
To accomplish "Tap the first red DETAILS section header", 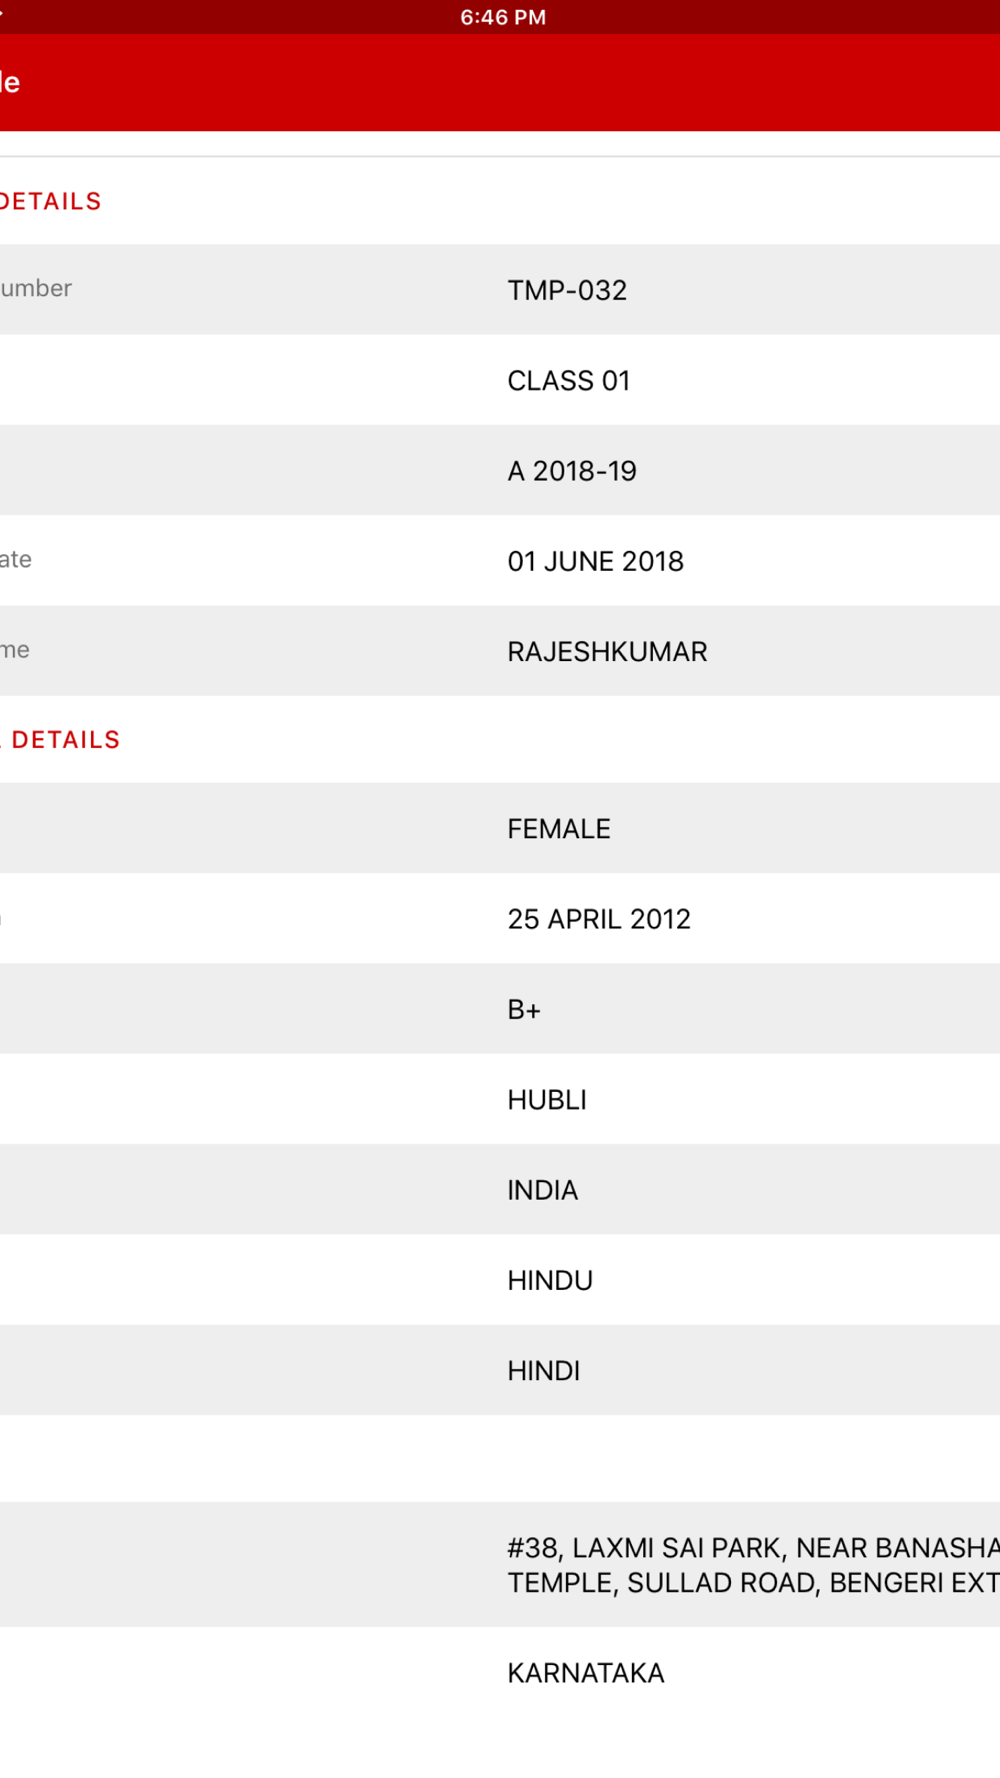I will tap(51, 202).
